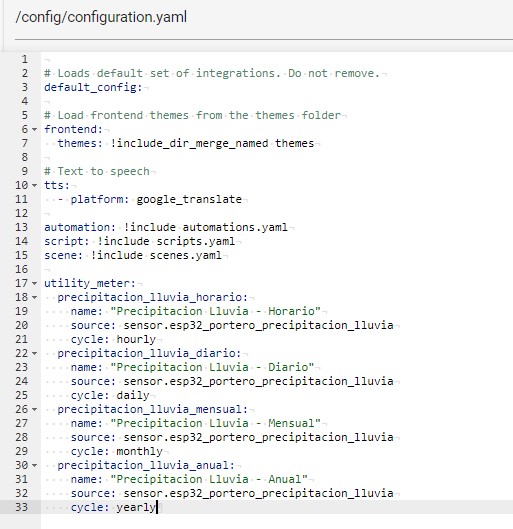Fold the precipitacion_lluvia_anual block

pyautogui.click(x=34, y=465)
